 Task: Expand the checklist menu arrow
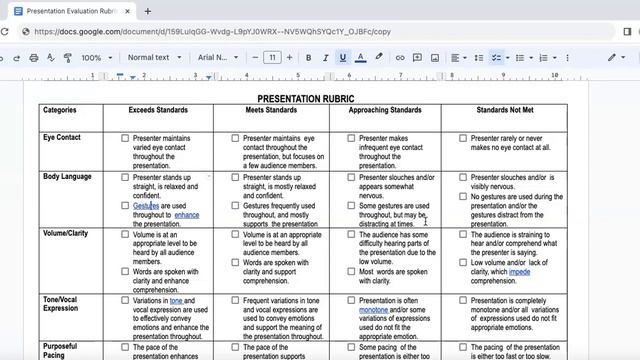pos(507,58)
